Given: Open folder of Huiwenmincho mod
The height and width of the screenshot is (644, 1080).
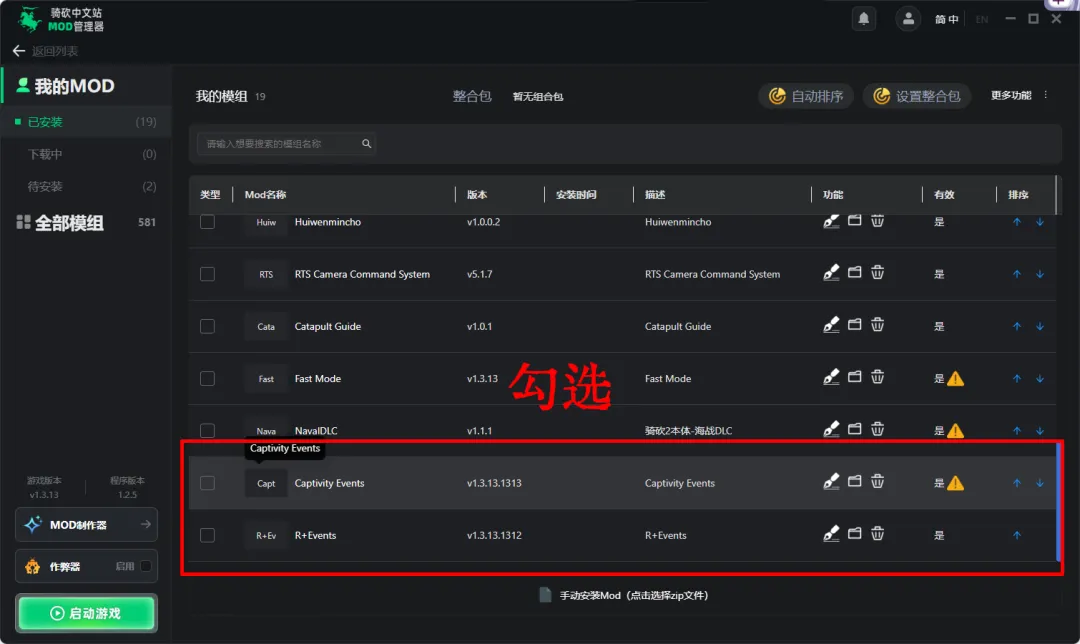Looking at the screenshot, I should [855, 220].
